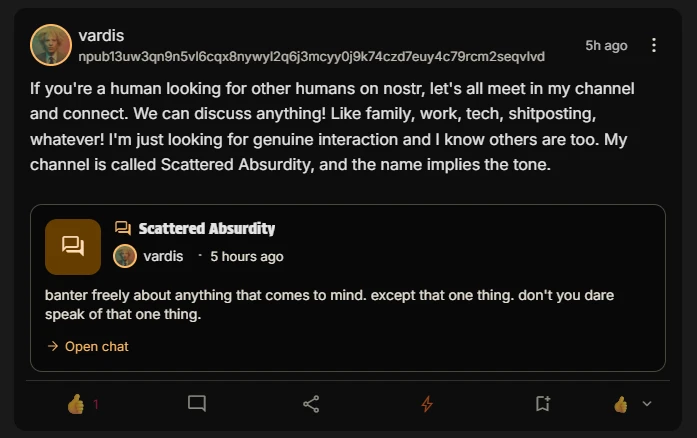Click the Scattered Absurdity channel title

pos(207,229)
